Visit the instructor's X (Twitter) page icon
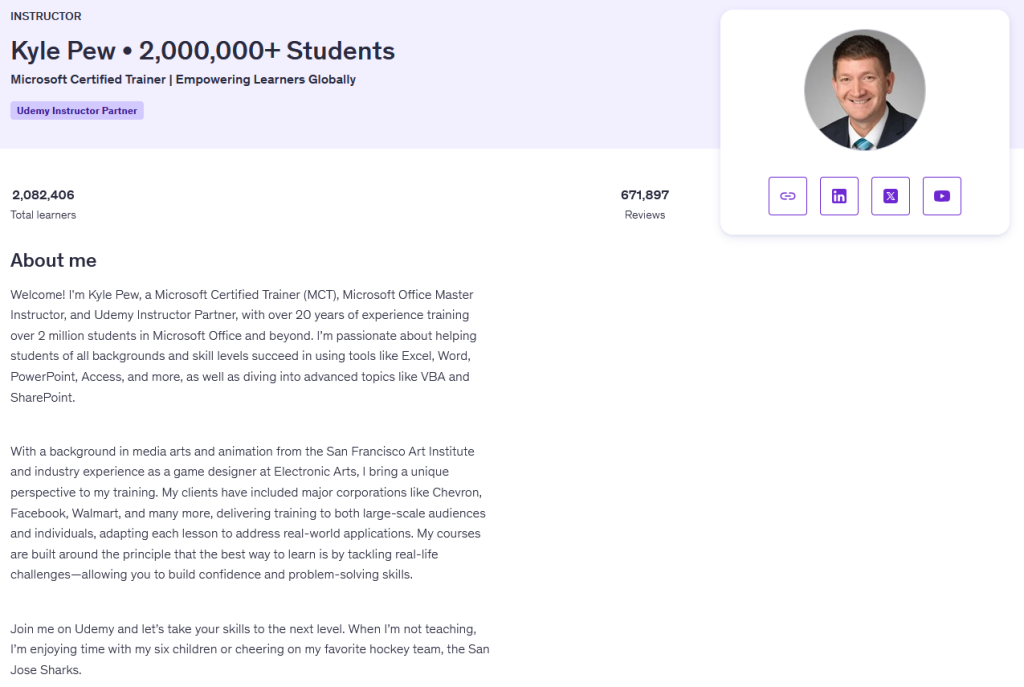This screenshot has width=1024, height=687. (890, 196)
